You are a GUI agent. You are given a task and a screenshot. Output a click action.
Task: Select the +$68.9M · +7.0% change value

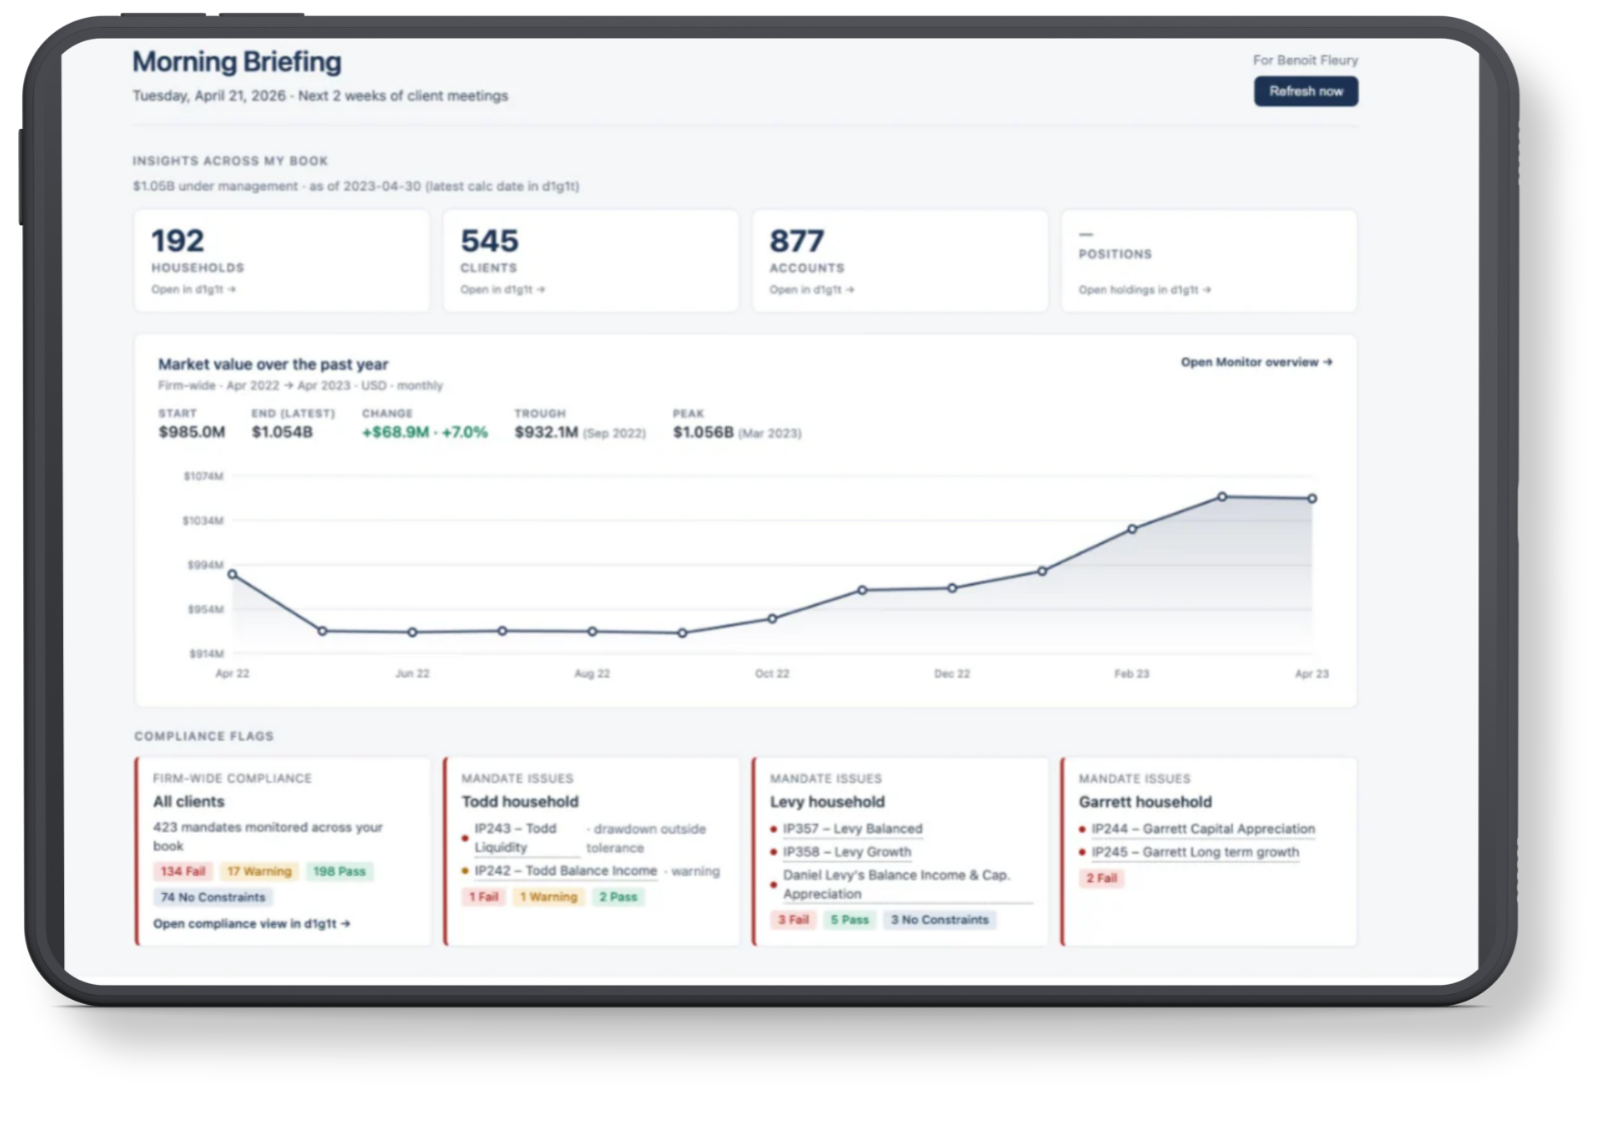(x=425, y=432)
